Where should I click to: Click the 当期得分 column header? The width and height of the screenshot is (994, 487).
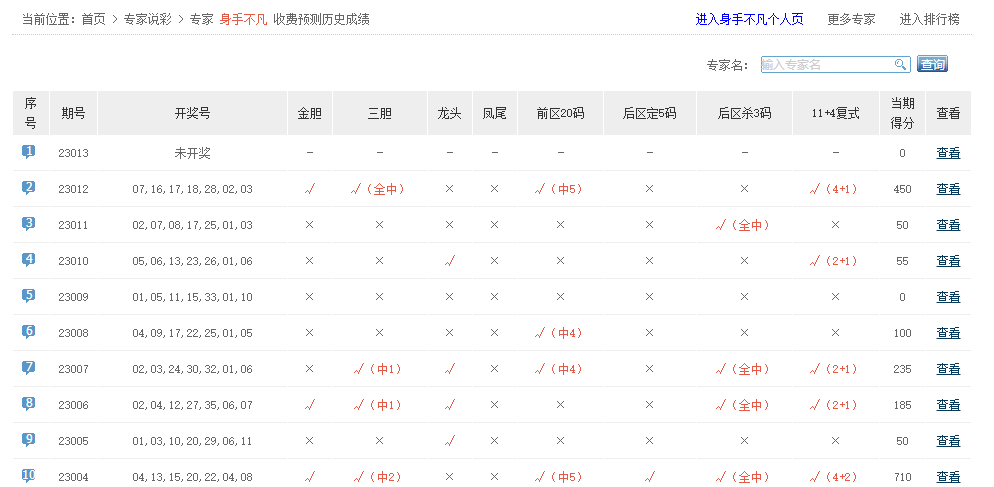902,113
